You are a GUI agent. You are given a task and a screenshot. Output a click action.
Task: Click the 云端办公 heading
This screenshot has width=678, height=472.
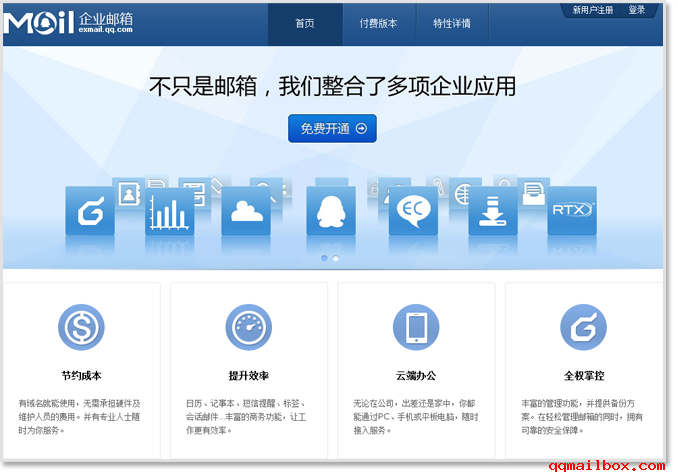[x=416, y=376]
